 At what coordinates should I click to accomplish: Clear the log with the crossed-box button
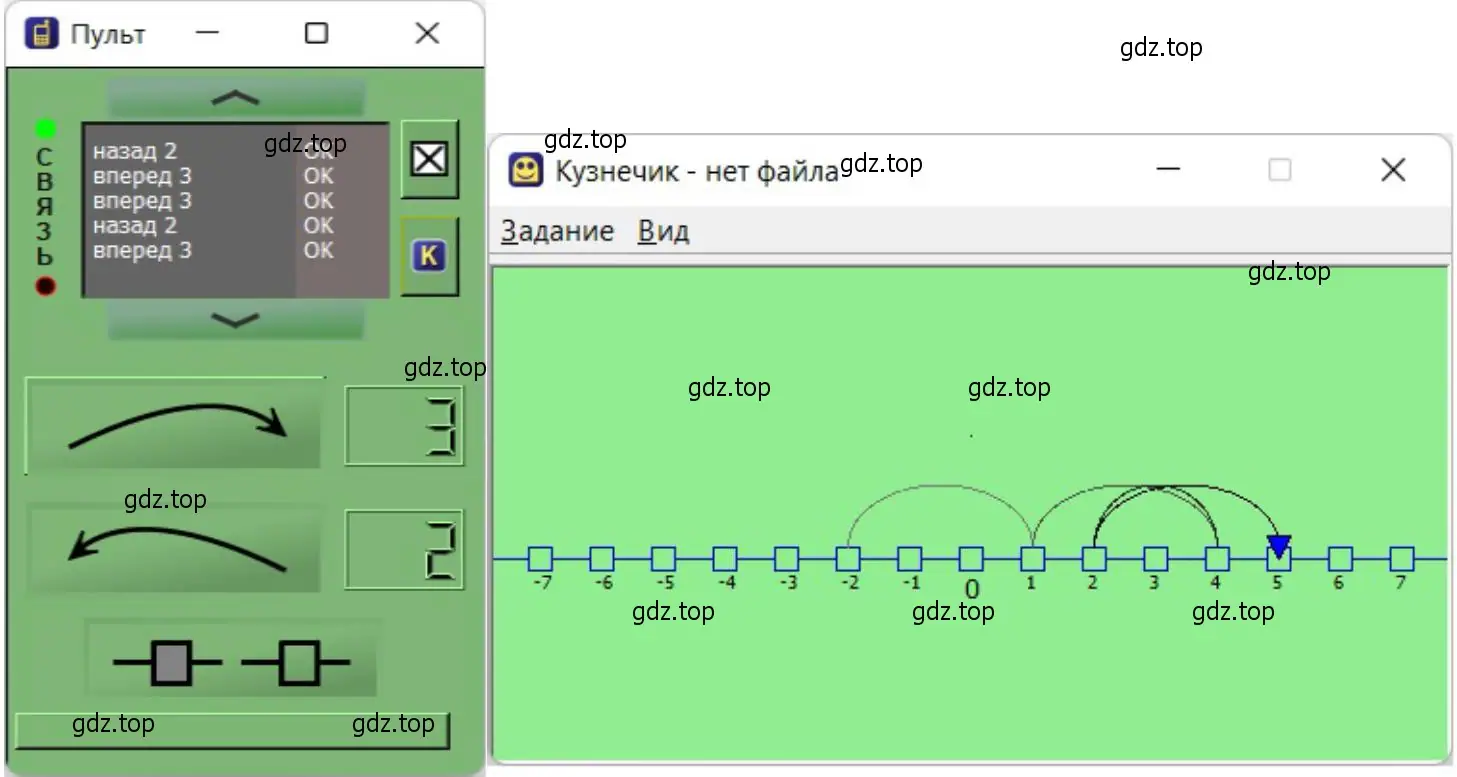pyautogui.click(x=429, y=159)
